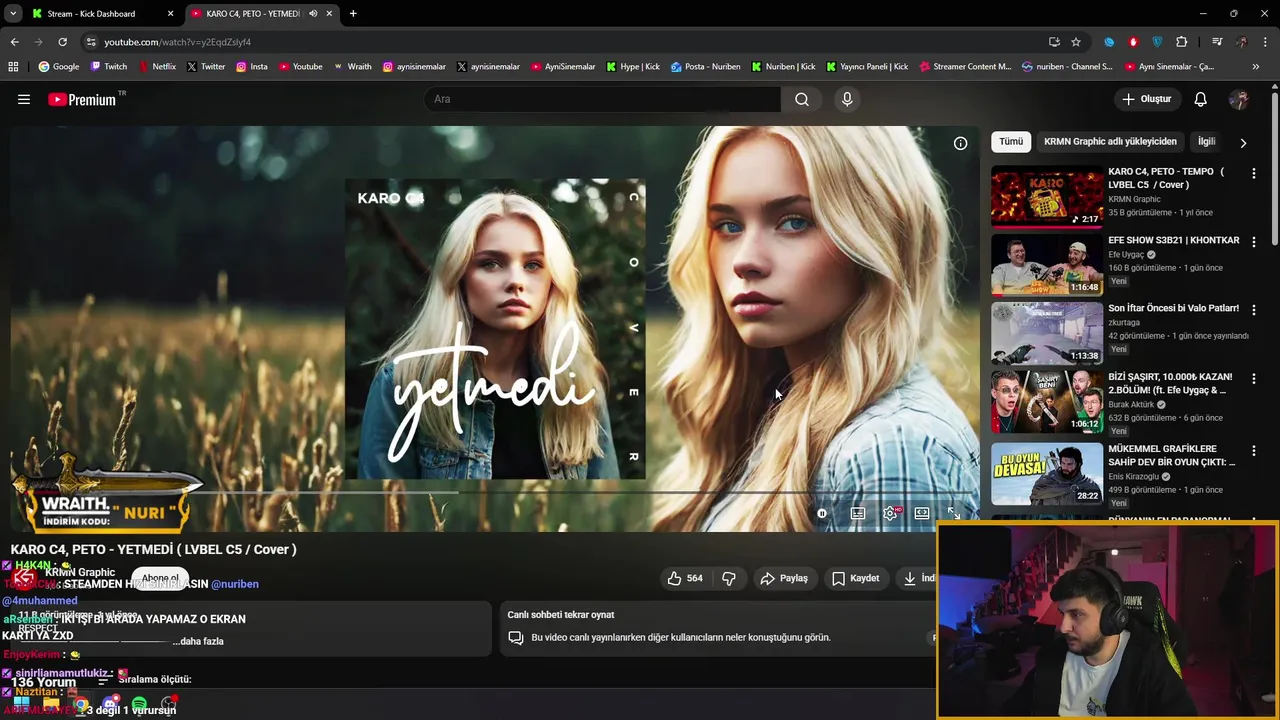Viewport: 1280px width, 720px height.
Task: Open YouTube notifications bell
Action: (x=1201, y=99)
